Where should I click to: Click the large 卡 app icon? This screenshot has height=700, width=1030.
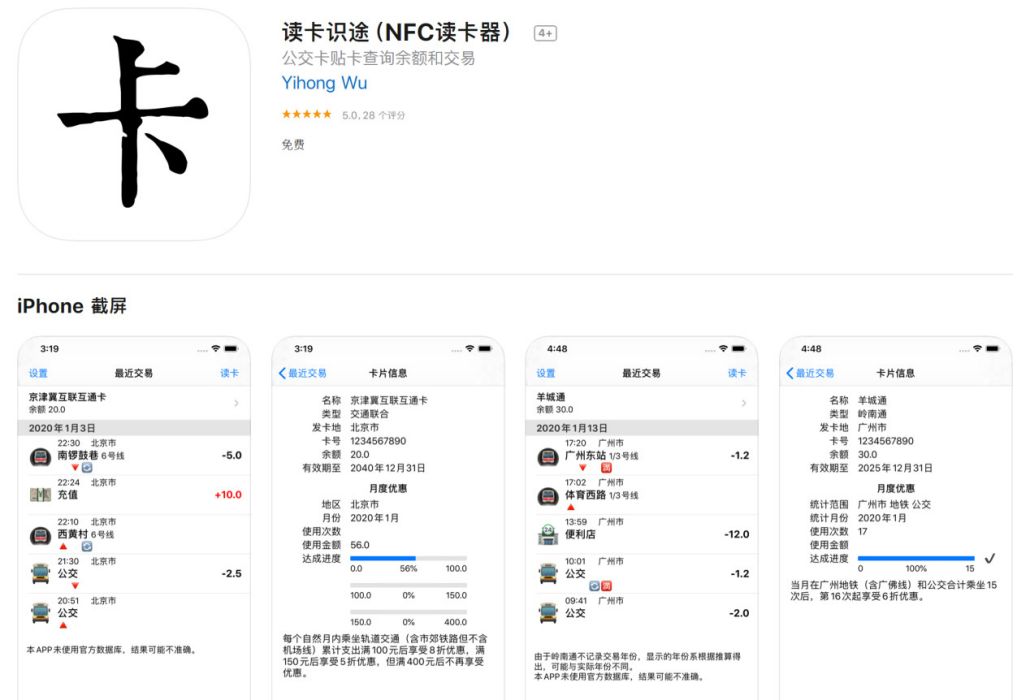pyautogui.click(x=134, y=123)
